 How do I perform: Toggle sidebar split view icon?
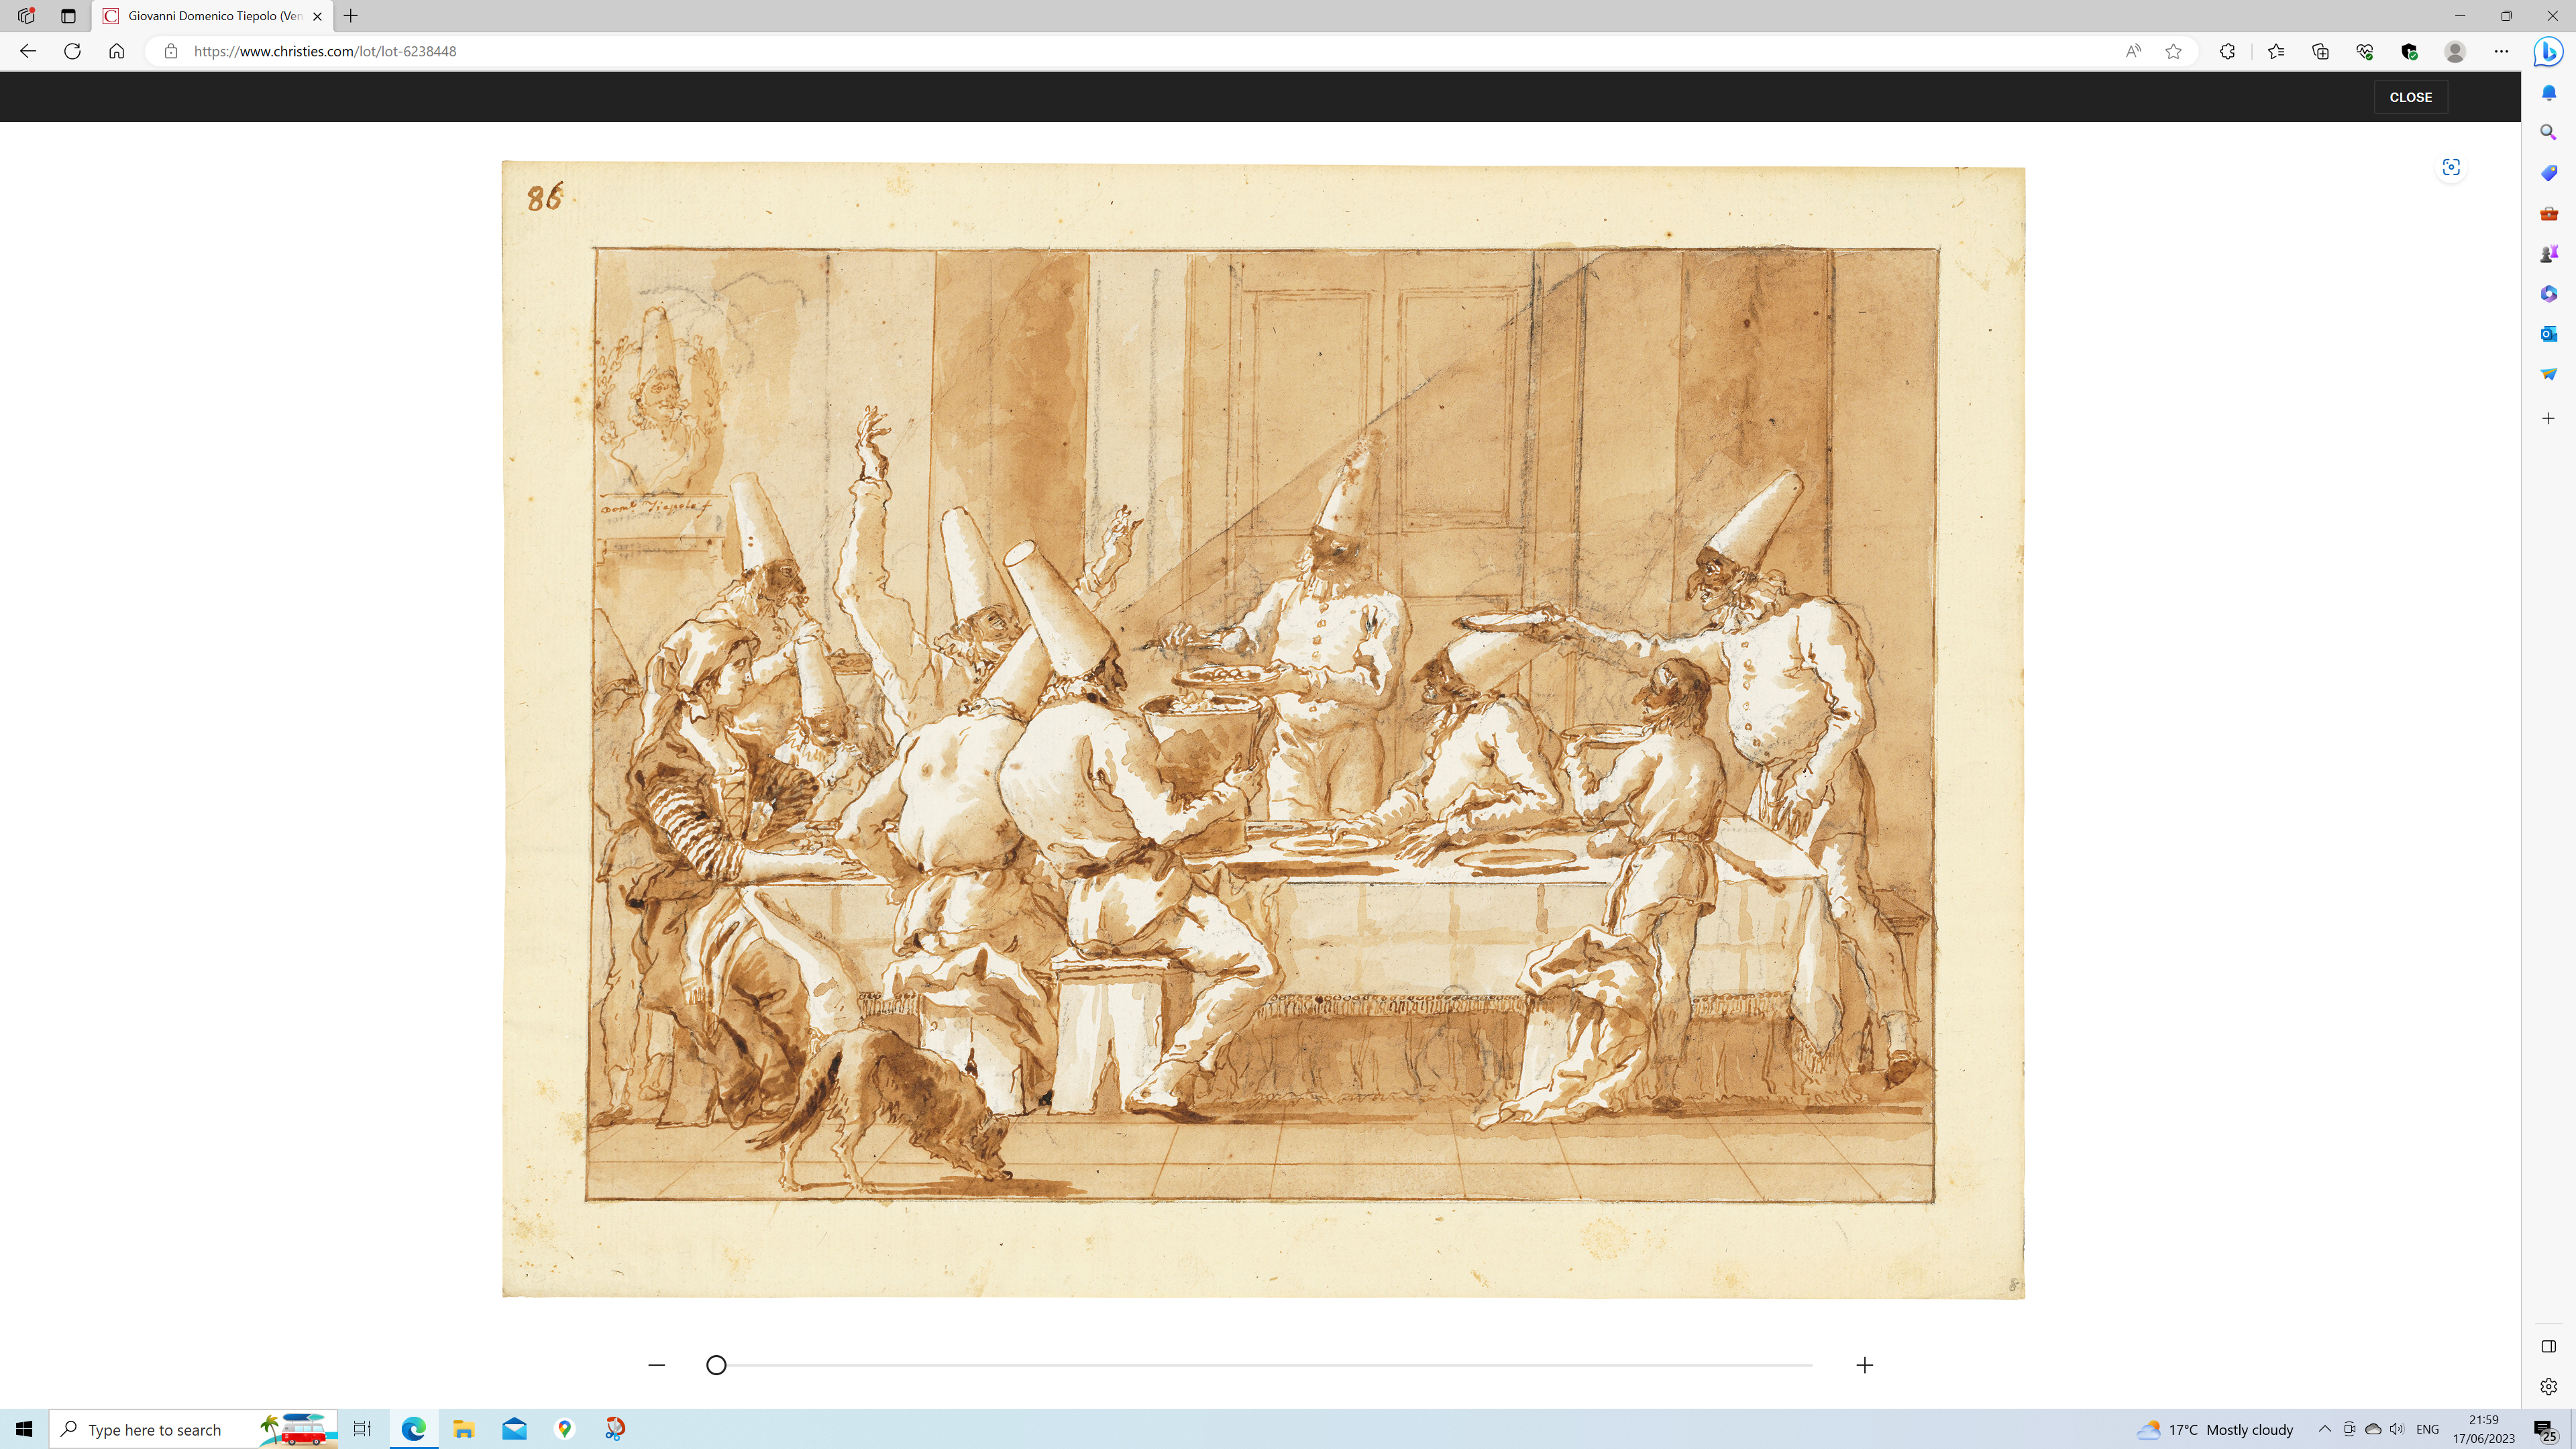(2548, 1346)
